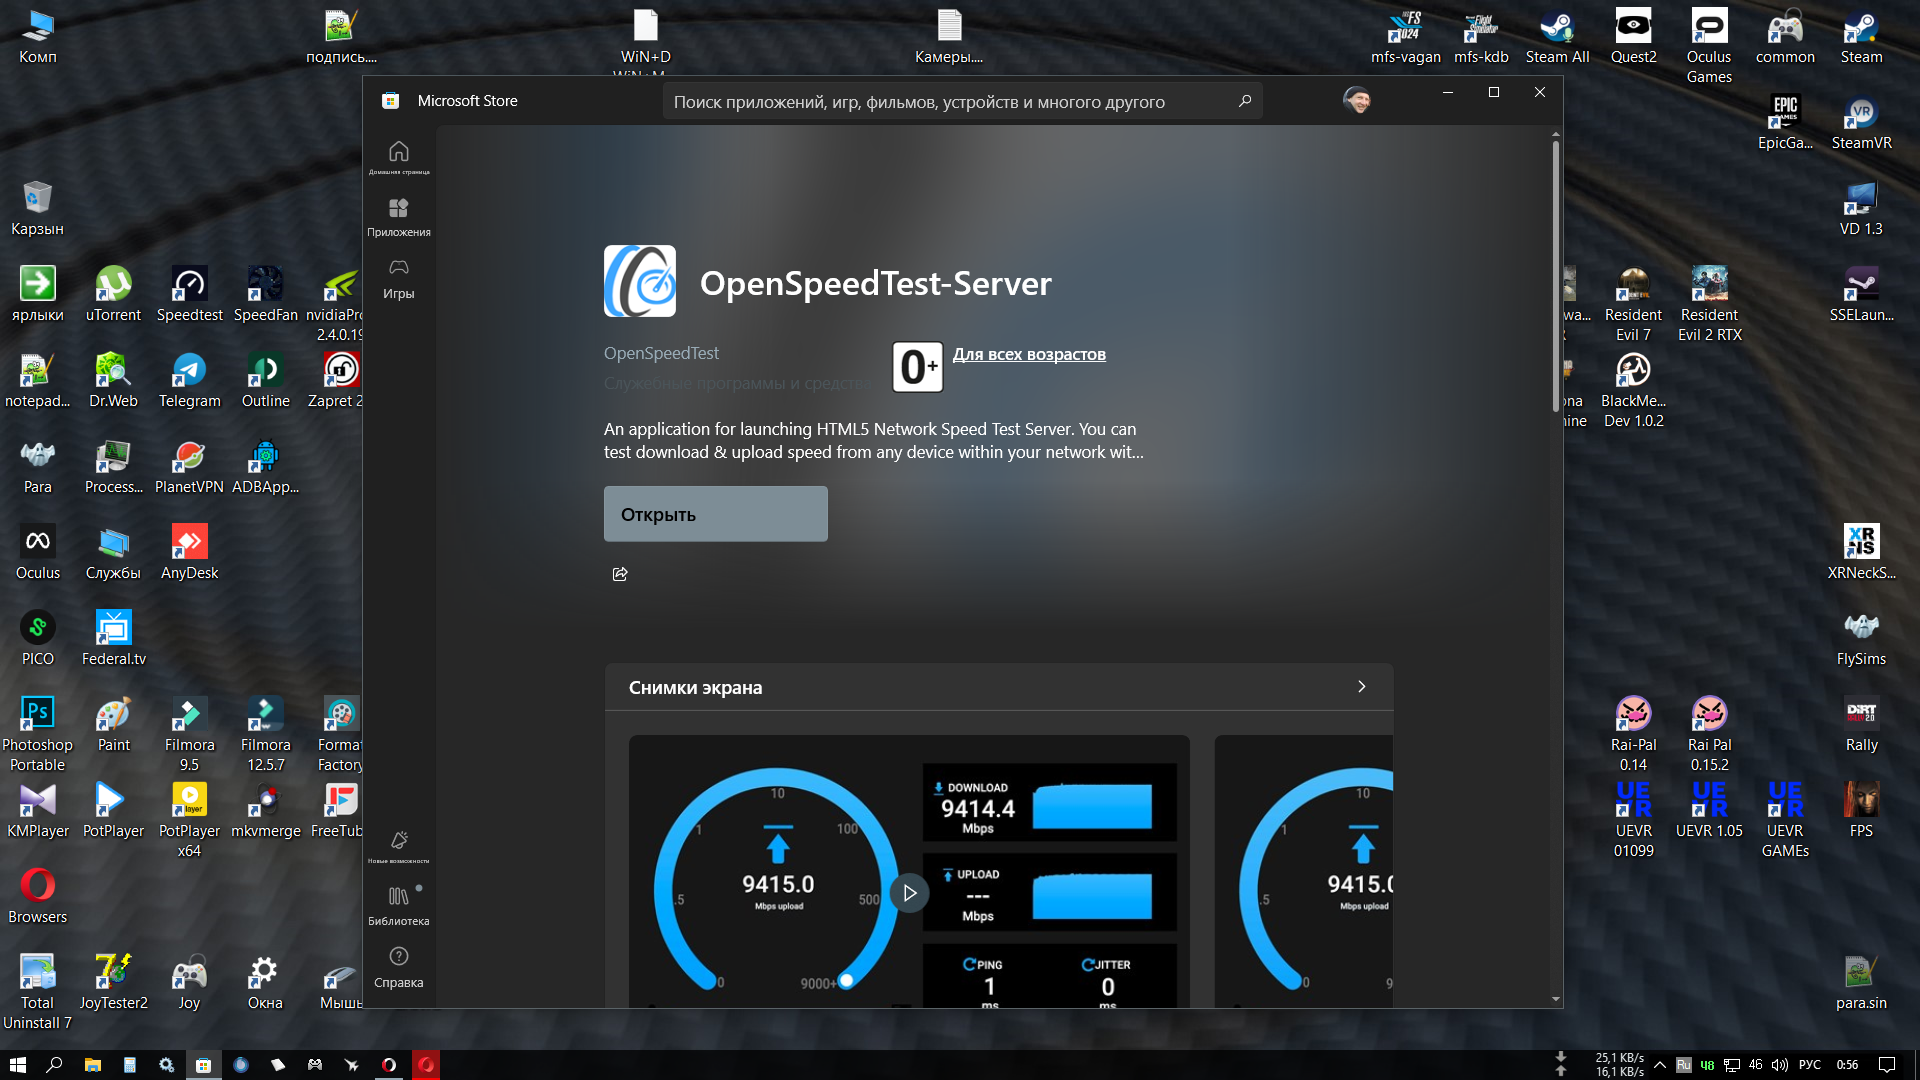Select the Dr.Web desktop icon
This screenshot has height=1080, width=1920.
[x=113, y=381]
